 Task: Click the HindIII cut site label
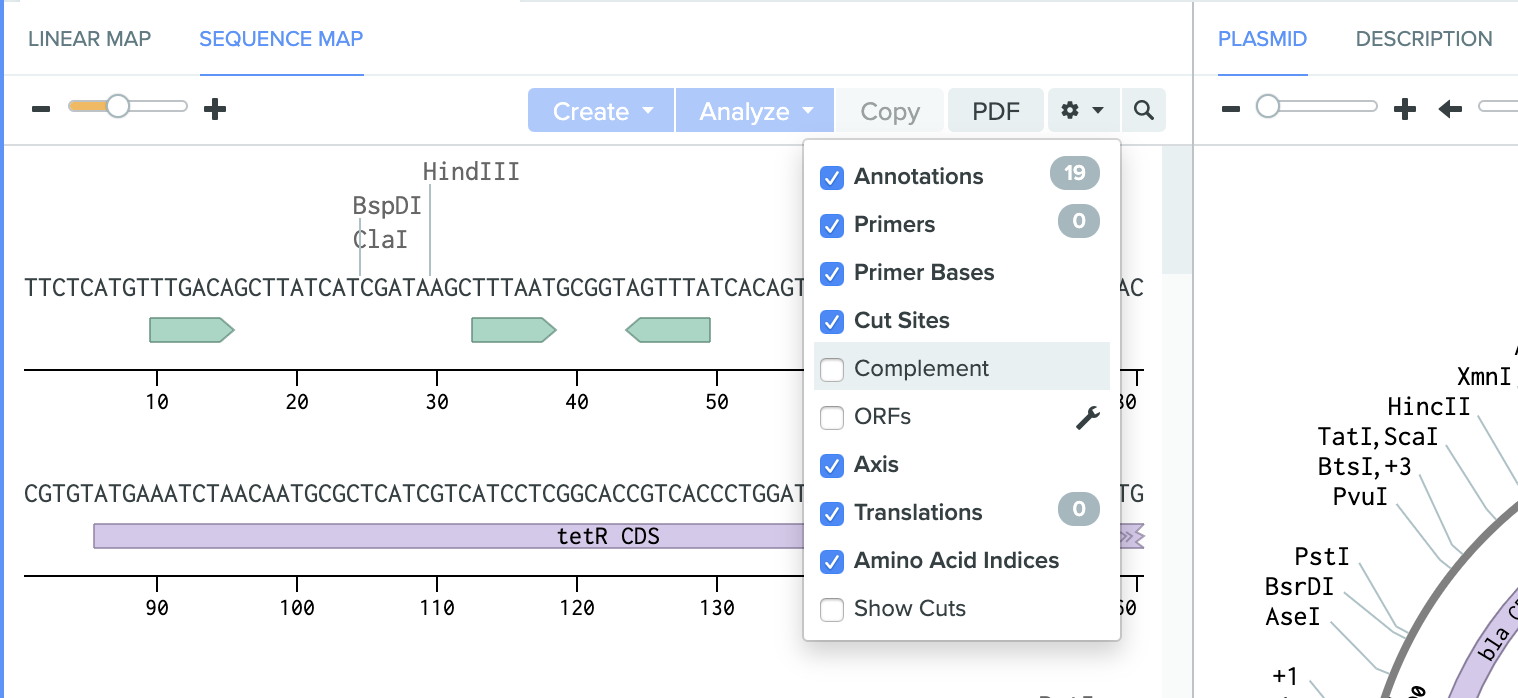tap(471, 172)
